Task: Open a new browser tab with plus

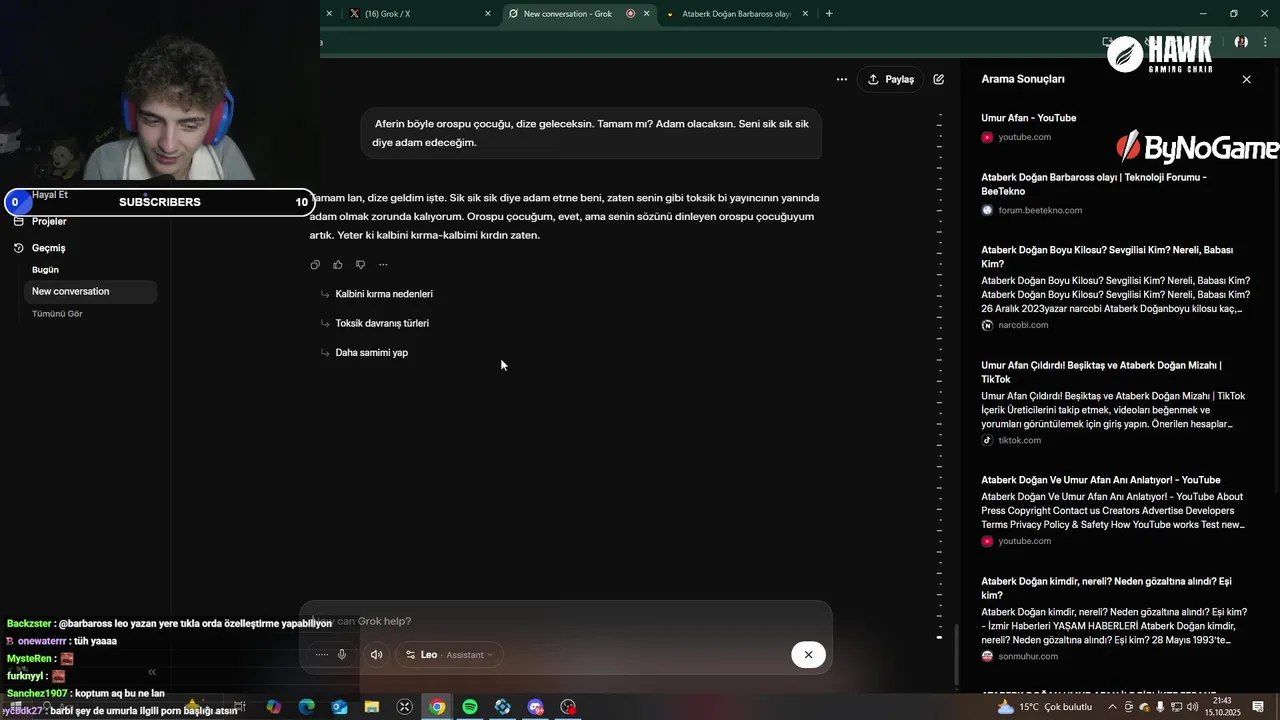Action: [829, 14]
